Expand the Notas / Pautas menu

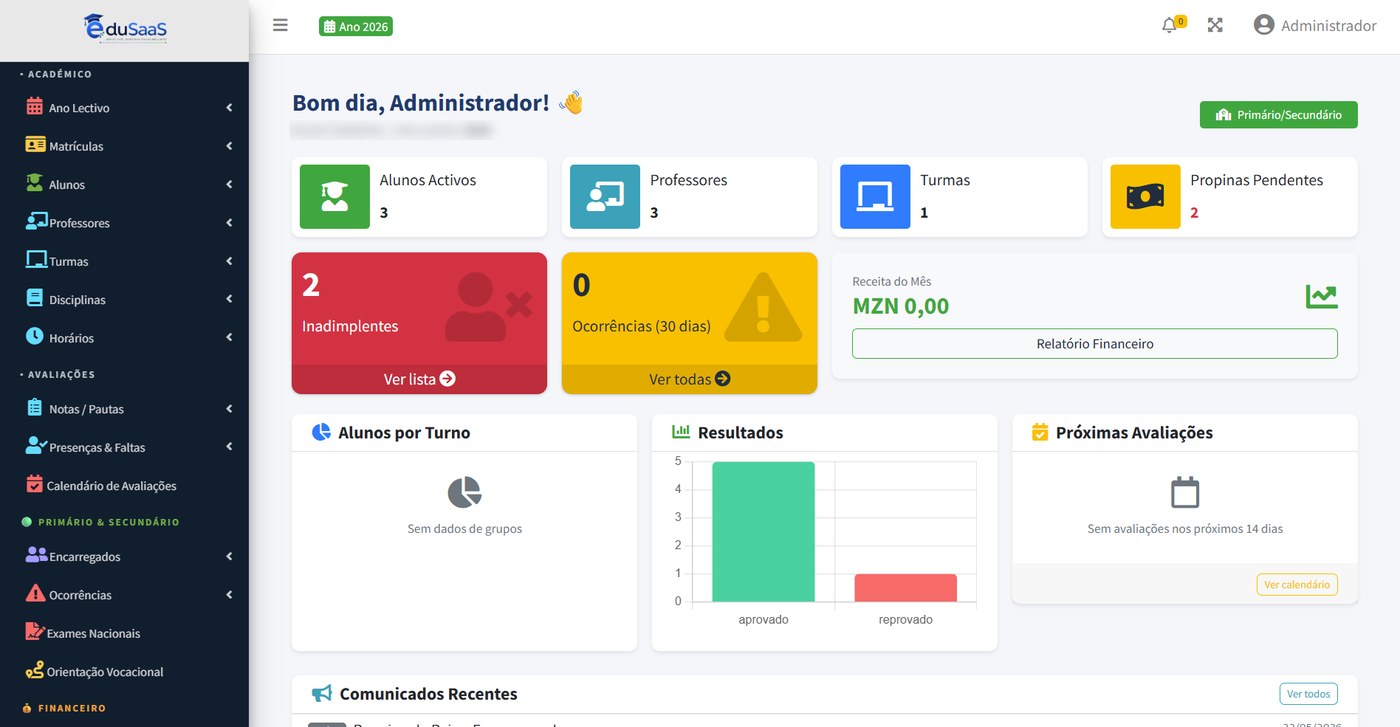124,408
